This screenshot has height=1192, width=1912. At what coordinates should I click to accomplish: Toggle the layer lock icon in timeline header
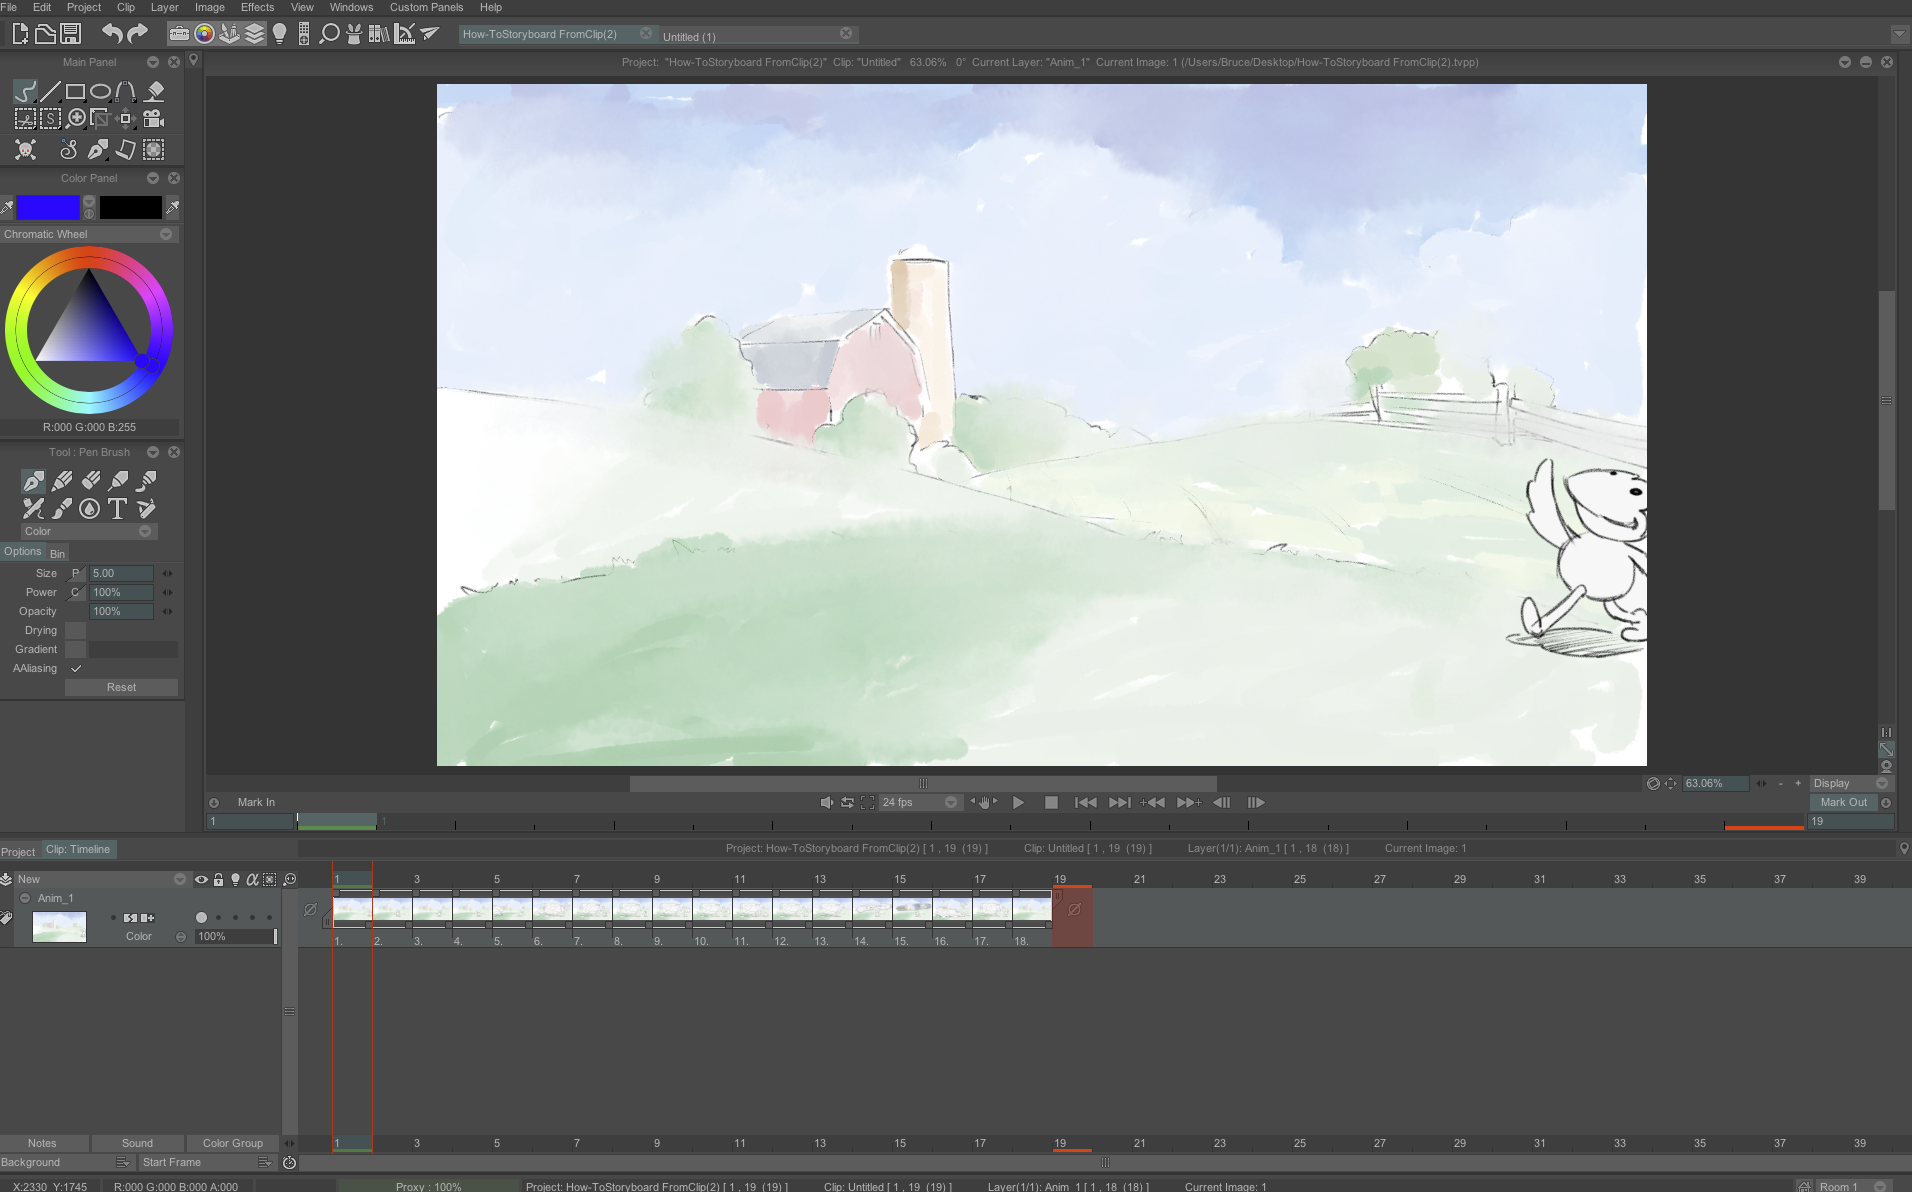[x=218, y=880]
